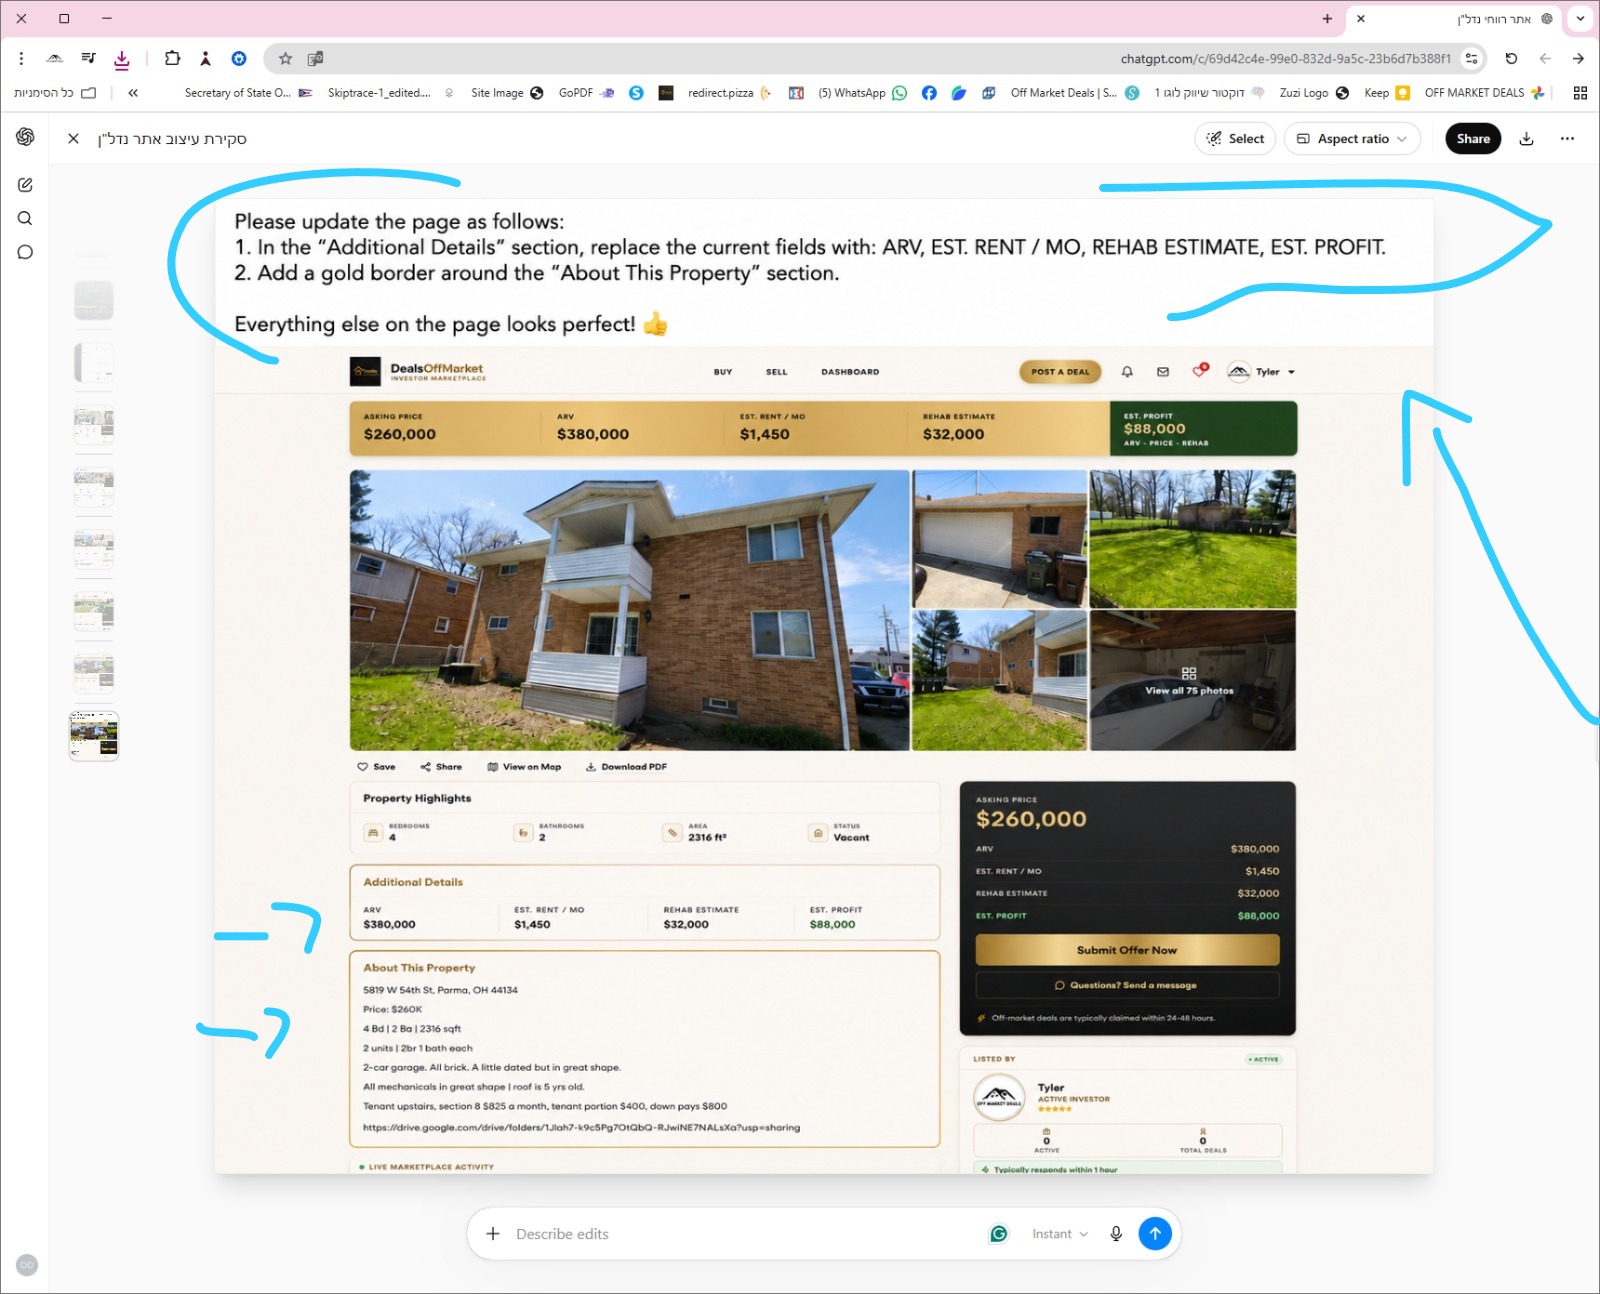1600x1294 pixels.
Task: Click Submit Offer Now in the mockup
Action: 1127,950
